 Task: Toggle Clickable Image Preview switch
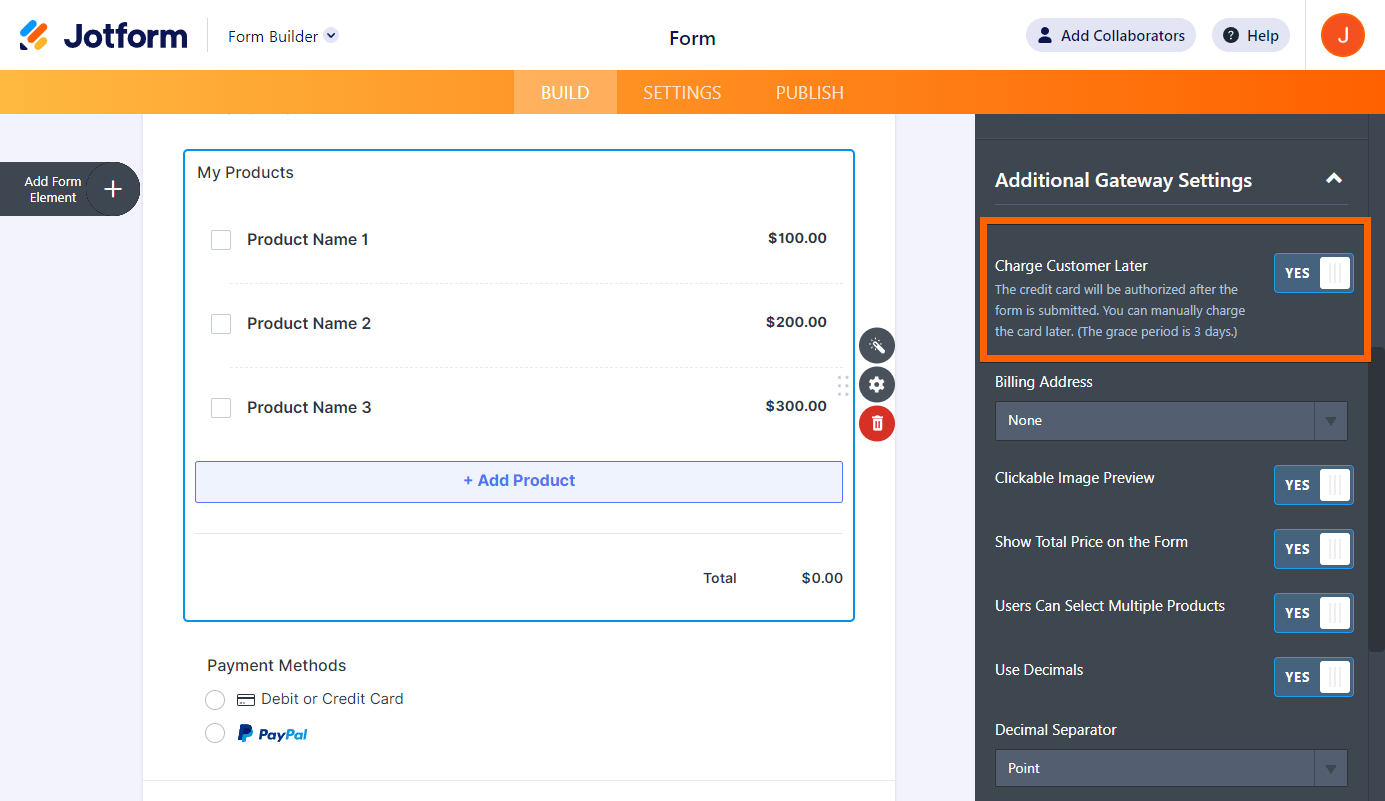[1314, 485]
